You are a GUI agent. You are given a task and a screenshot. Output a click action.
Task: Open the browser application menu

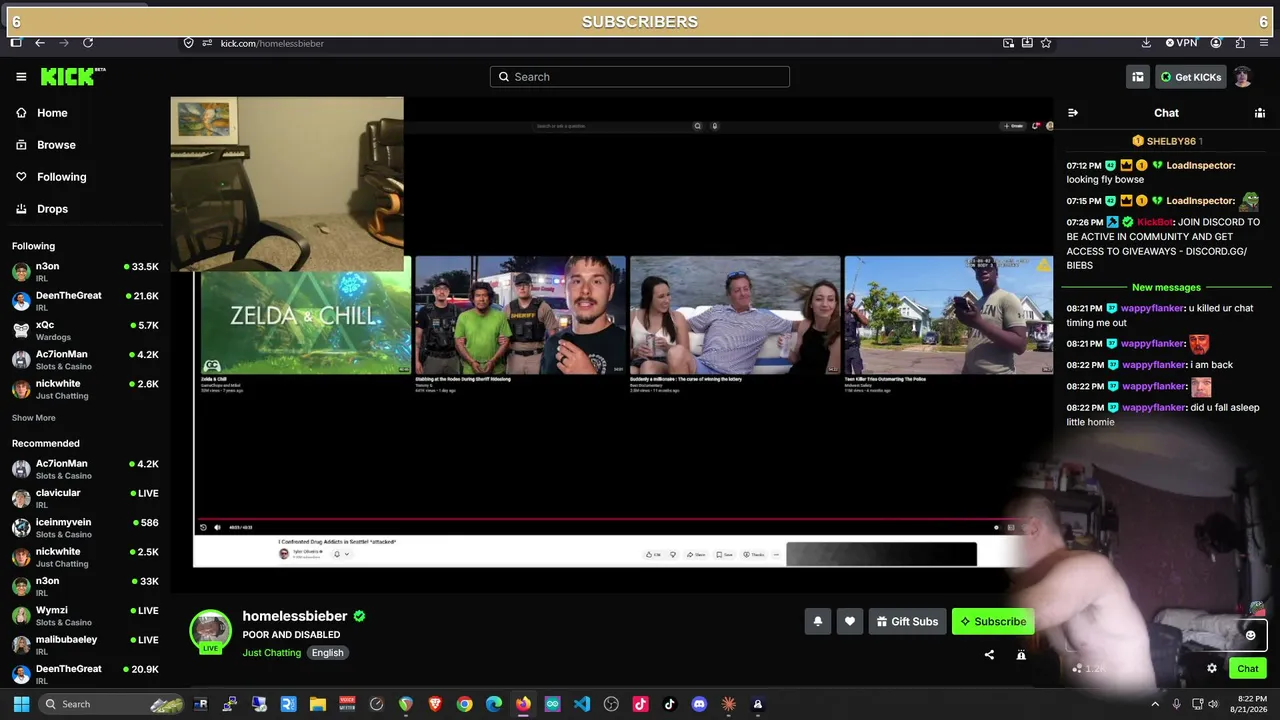[1264, 43]
